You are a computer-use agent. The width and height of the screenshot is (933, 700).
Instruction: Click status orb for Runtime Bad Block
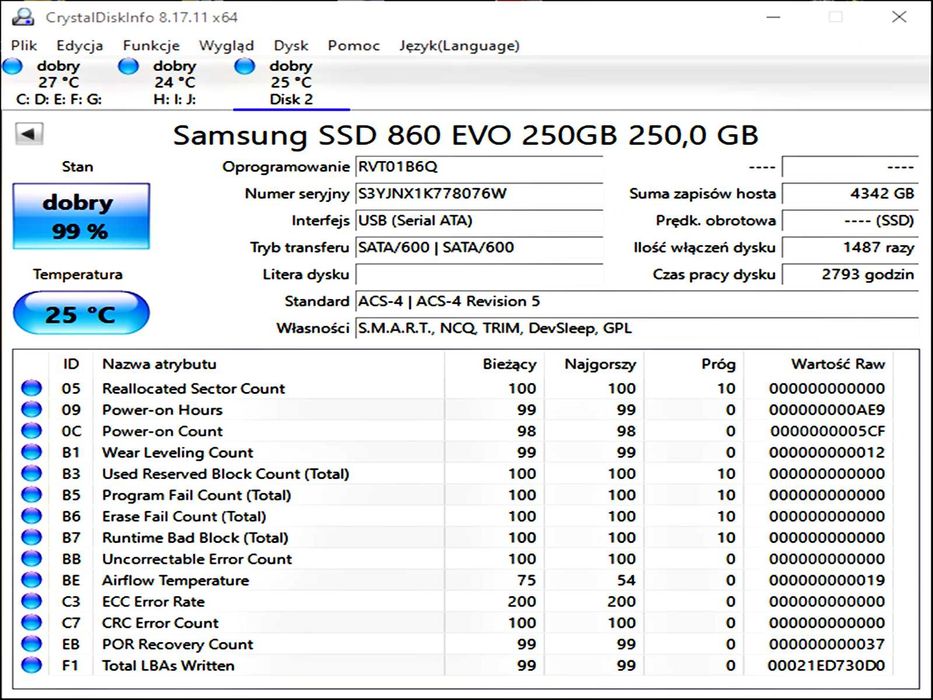32,538
